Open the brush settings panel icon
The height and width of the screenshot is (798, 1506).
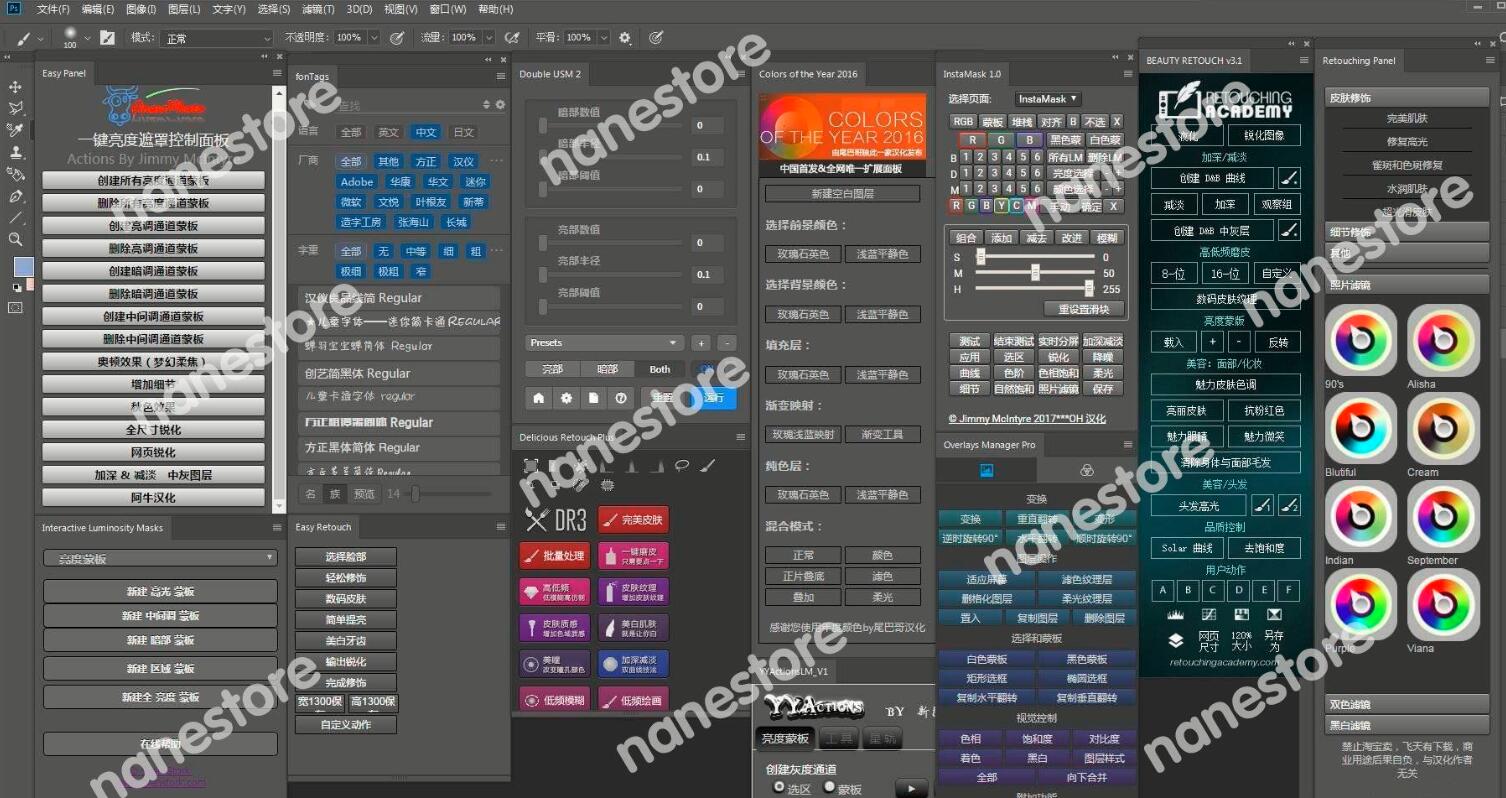[x=107, y=38]
